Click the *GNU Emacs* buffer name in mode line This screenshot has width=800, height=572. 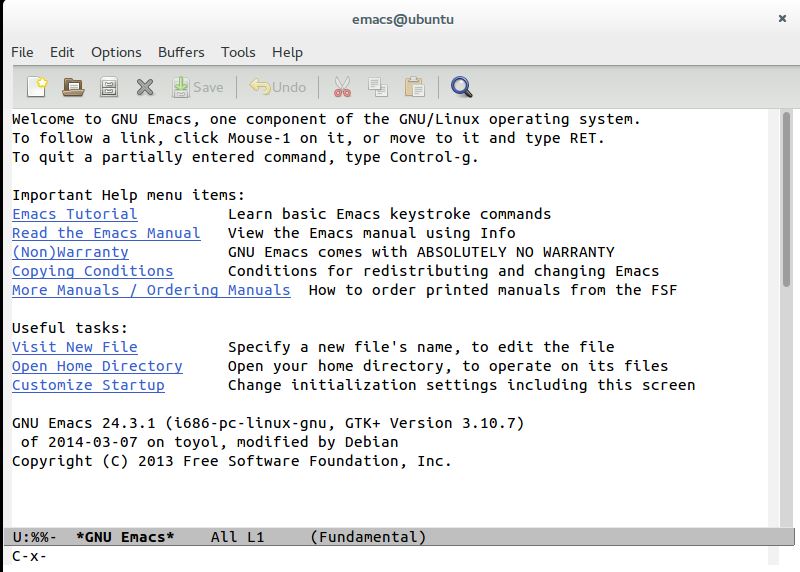(x=125, y=537)
